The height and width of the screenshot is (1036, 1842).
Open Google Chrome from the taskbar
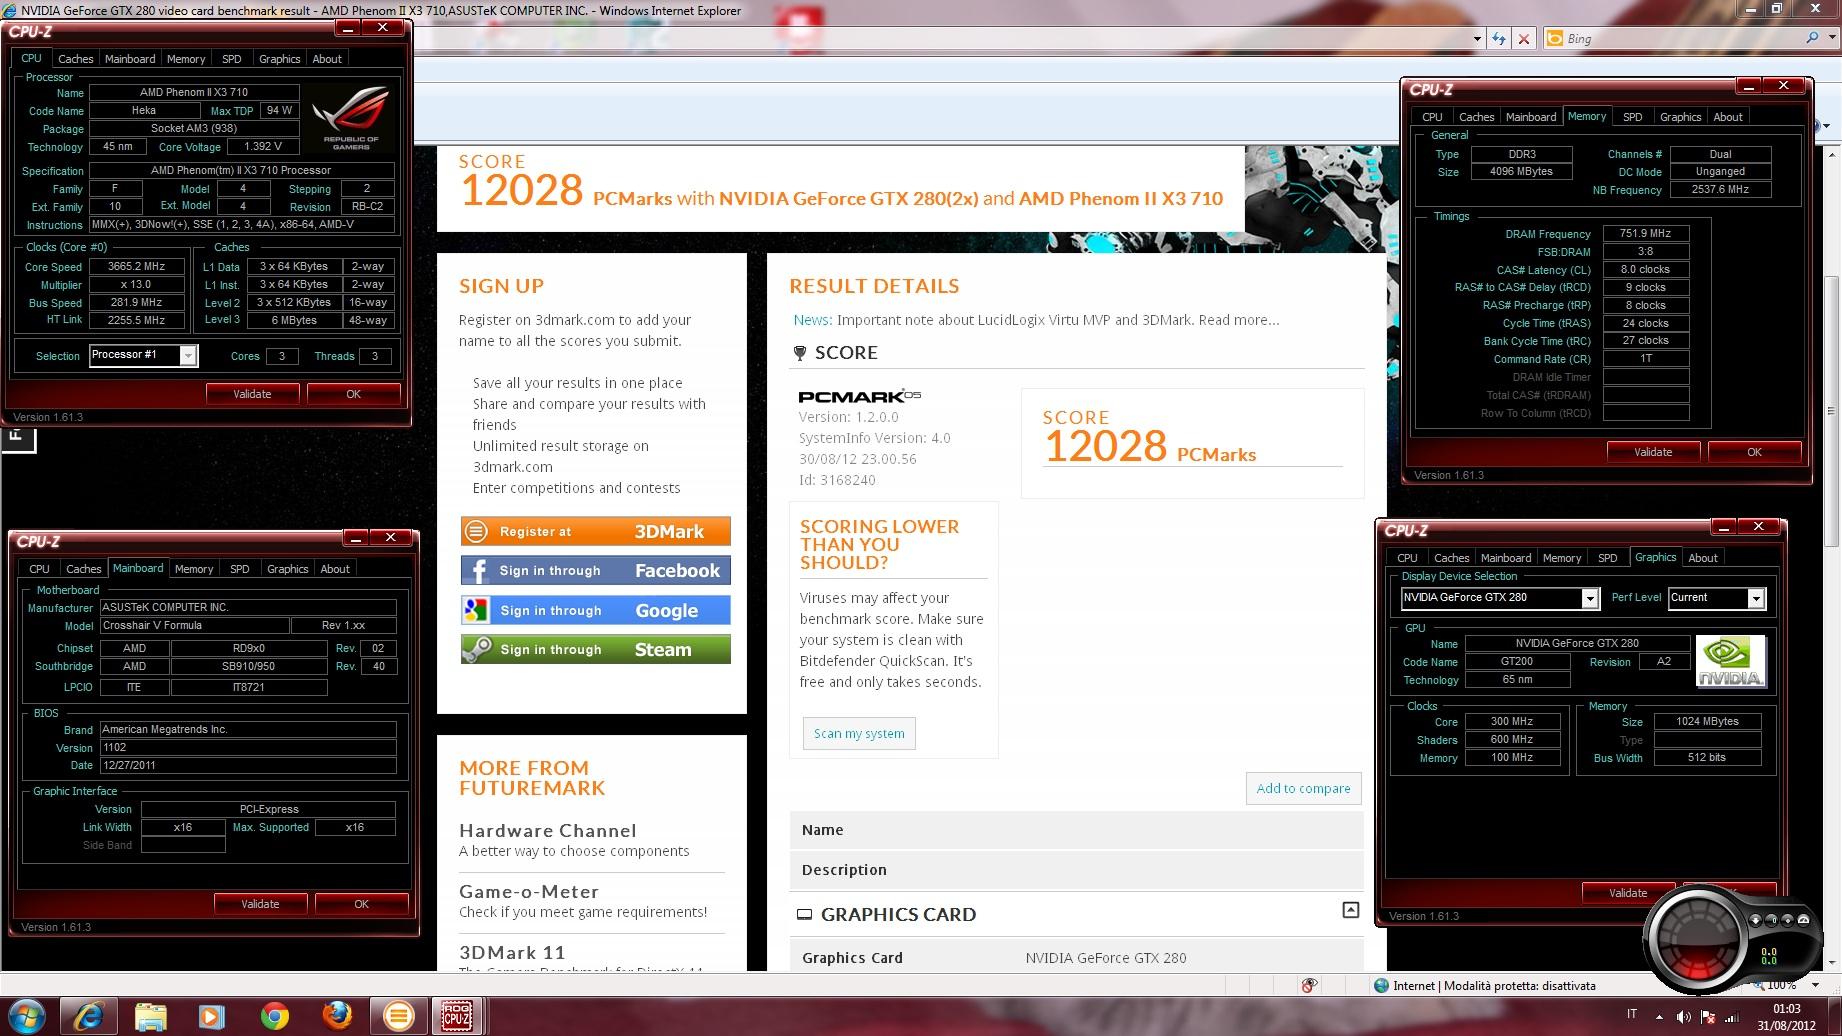(x=274, y=1017)
